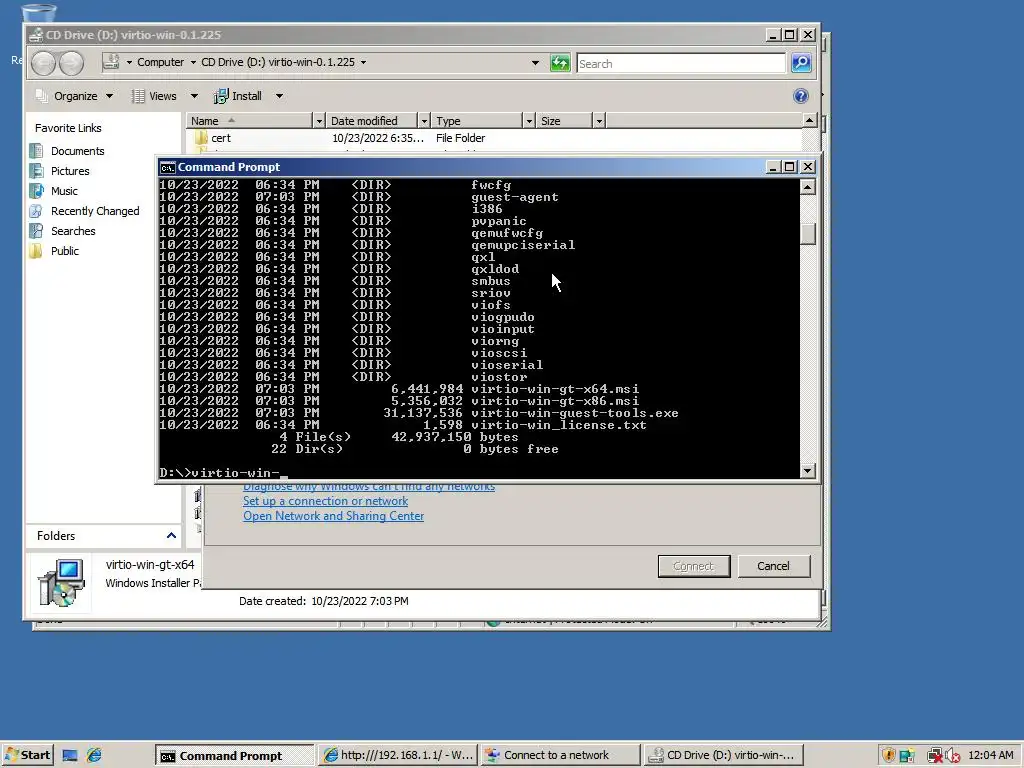Click the Start button
Image resolution: width=1024 pixels, height=768 pixels.
tap(27, 756)
